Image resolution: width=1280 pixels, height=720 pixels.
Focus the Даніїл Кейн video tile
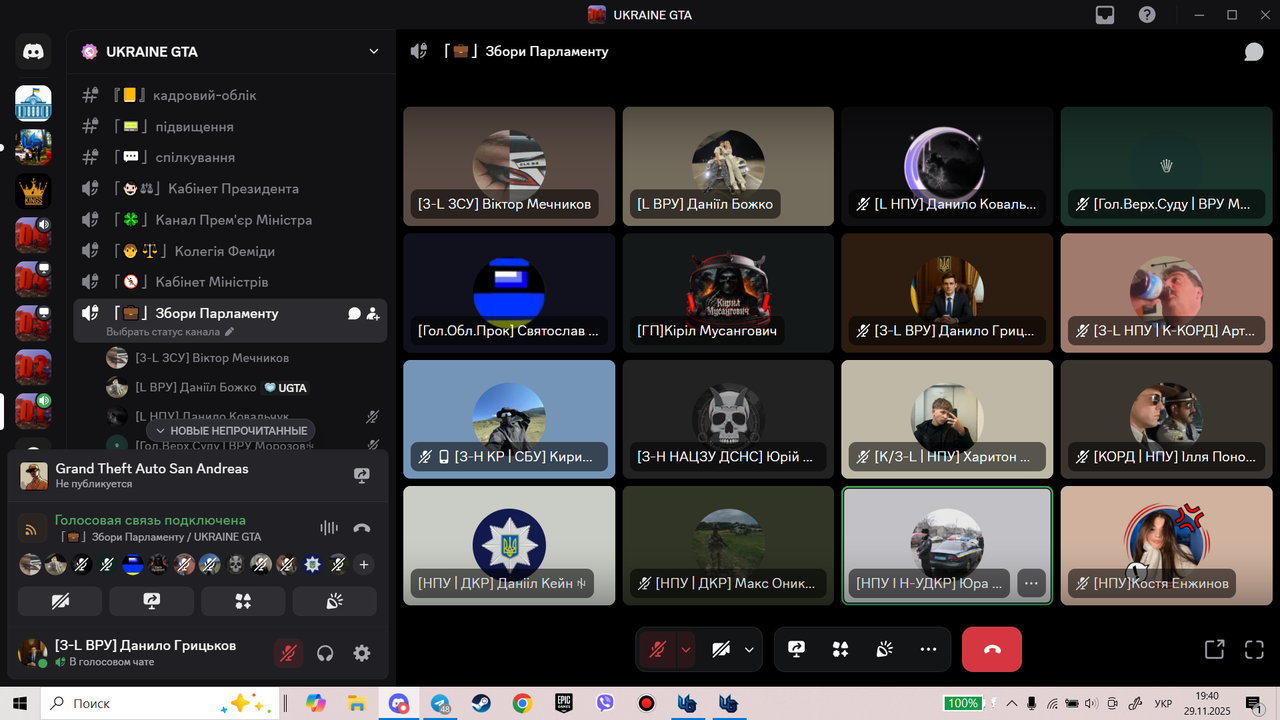[509, 546]
